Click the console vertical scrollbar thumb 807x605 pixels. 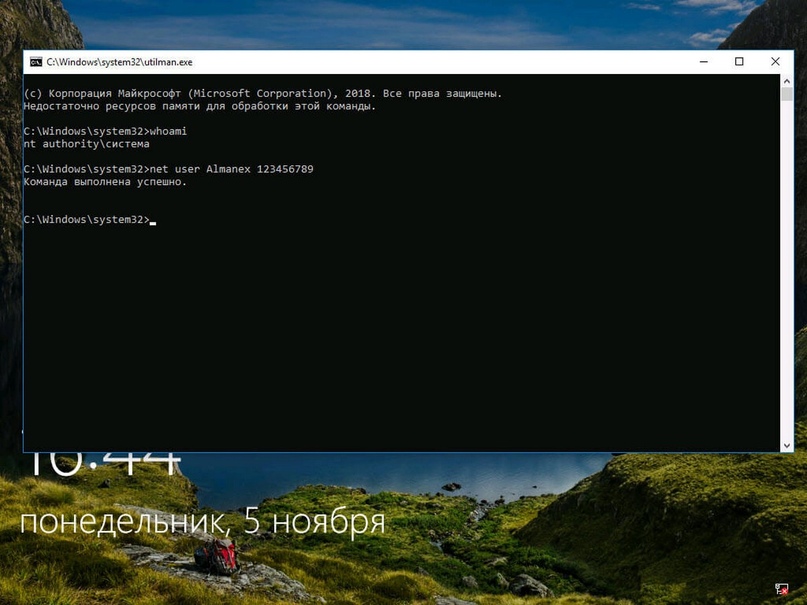pyautogui.click(x=786, y=94)
